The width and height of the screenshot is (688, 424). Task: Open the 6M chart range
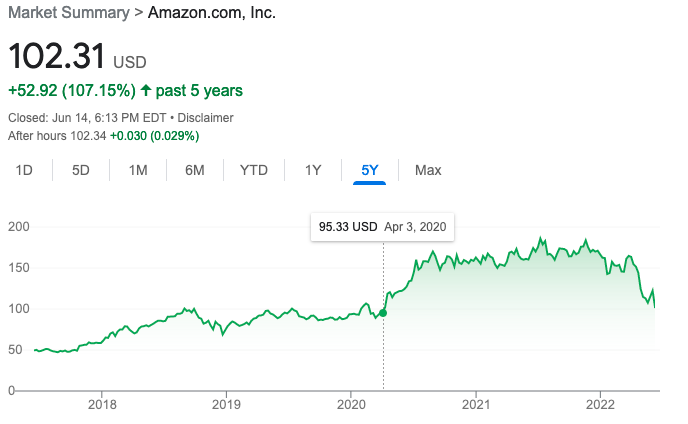click(195, 170)
